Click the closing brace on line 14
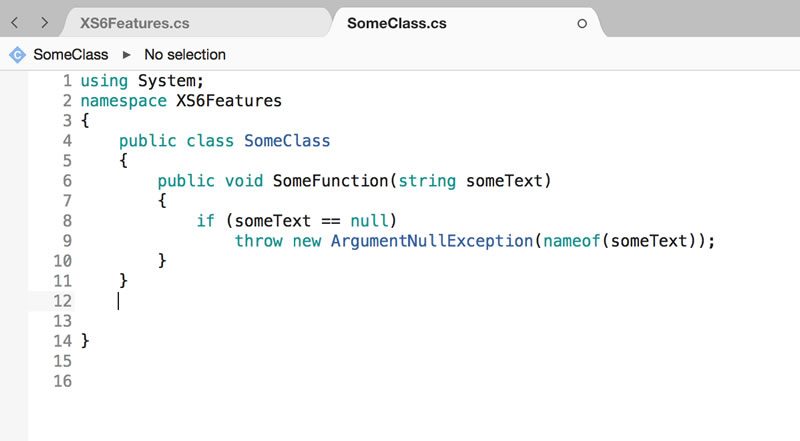 (85, 340)
